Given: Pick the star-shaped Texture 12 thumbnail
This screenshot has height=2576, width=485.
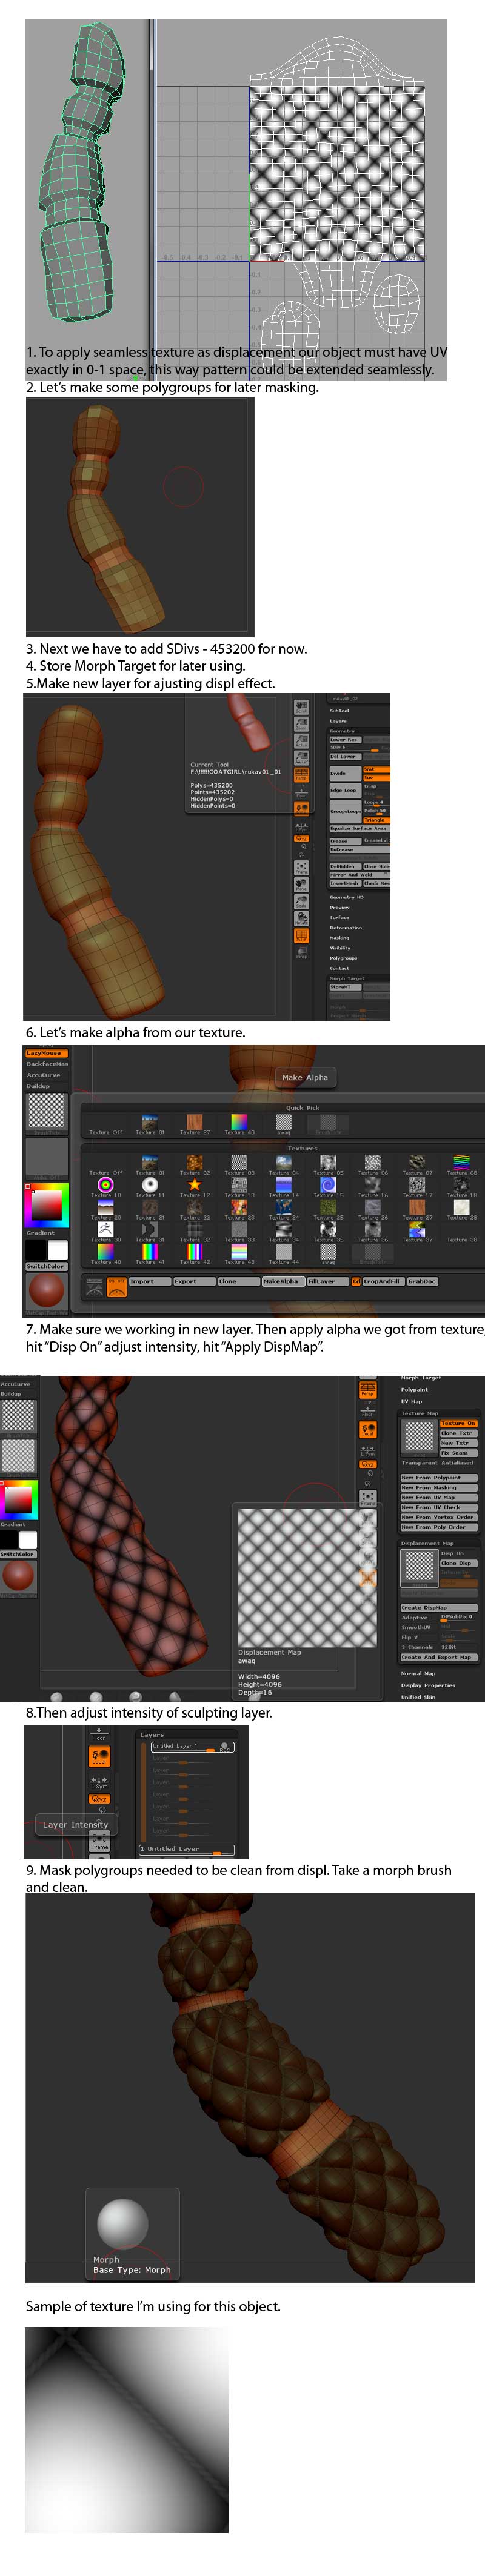Looking at the screenshot, I should pos(194,1186).
